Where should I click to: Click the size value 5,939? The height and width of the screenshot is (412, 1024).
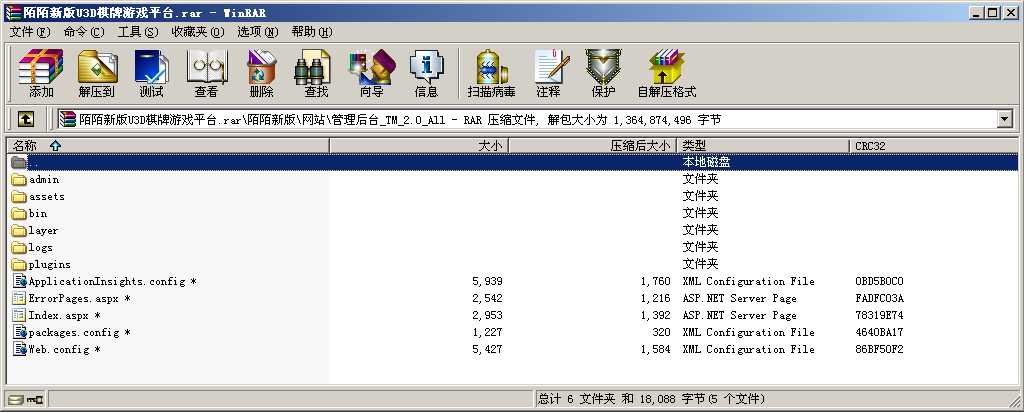tap(487, 281)
